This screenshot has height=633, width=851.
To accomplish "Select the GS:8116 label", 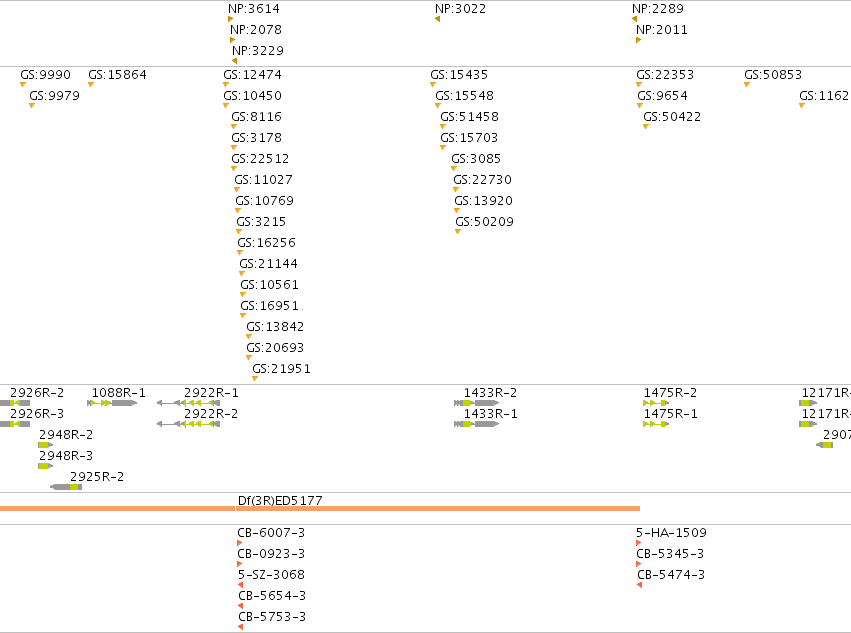I will (257, 117).
